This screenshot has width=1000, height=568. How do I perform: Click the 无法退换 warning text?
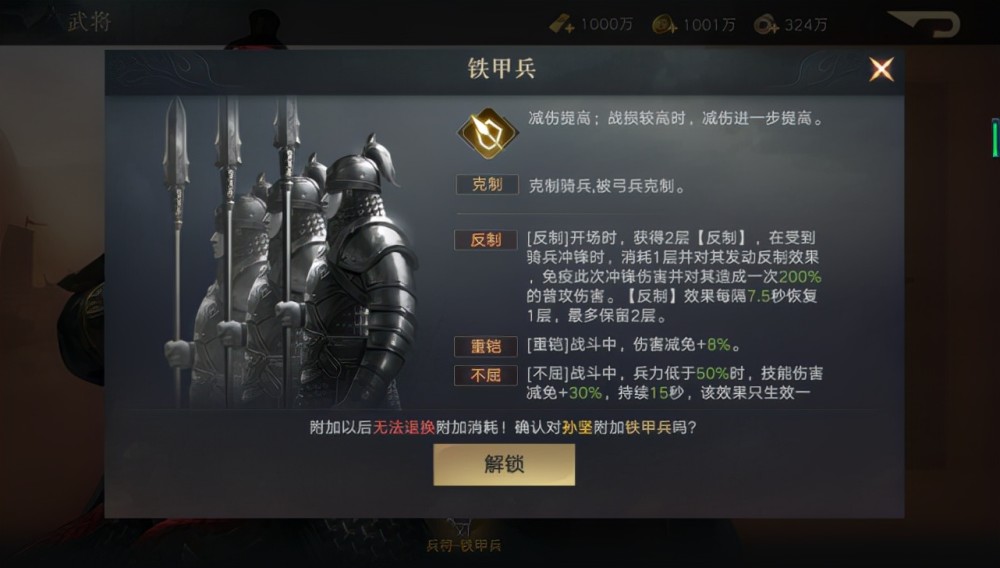tap(404, 427)
